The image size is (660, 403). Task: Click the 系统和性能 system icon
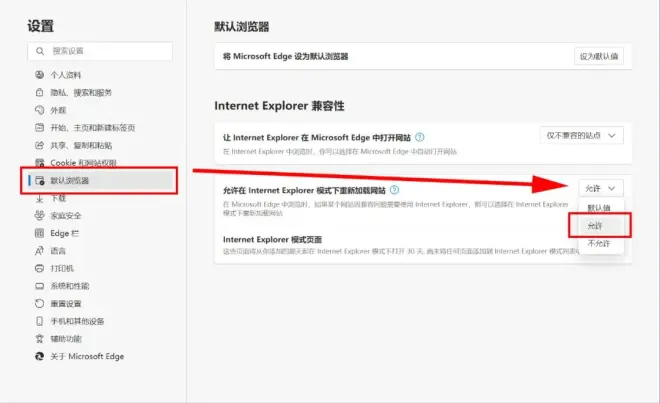pos(40,286)
